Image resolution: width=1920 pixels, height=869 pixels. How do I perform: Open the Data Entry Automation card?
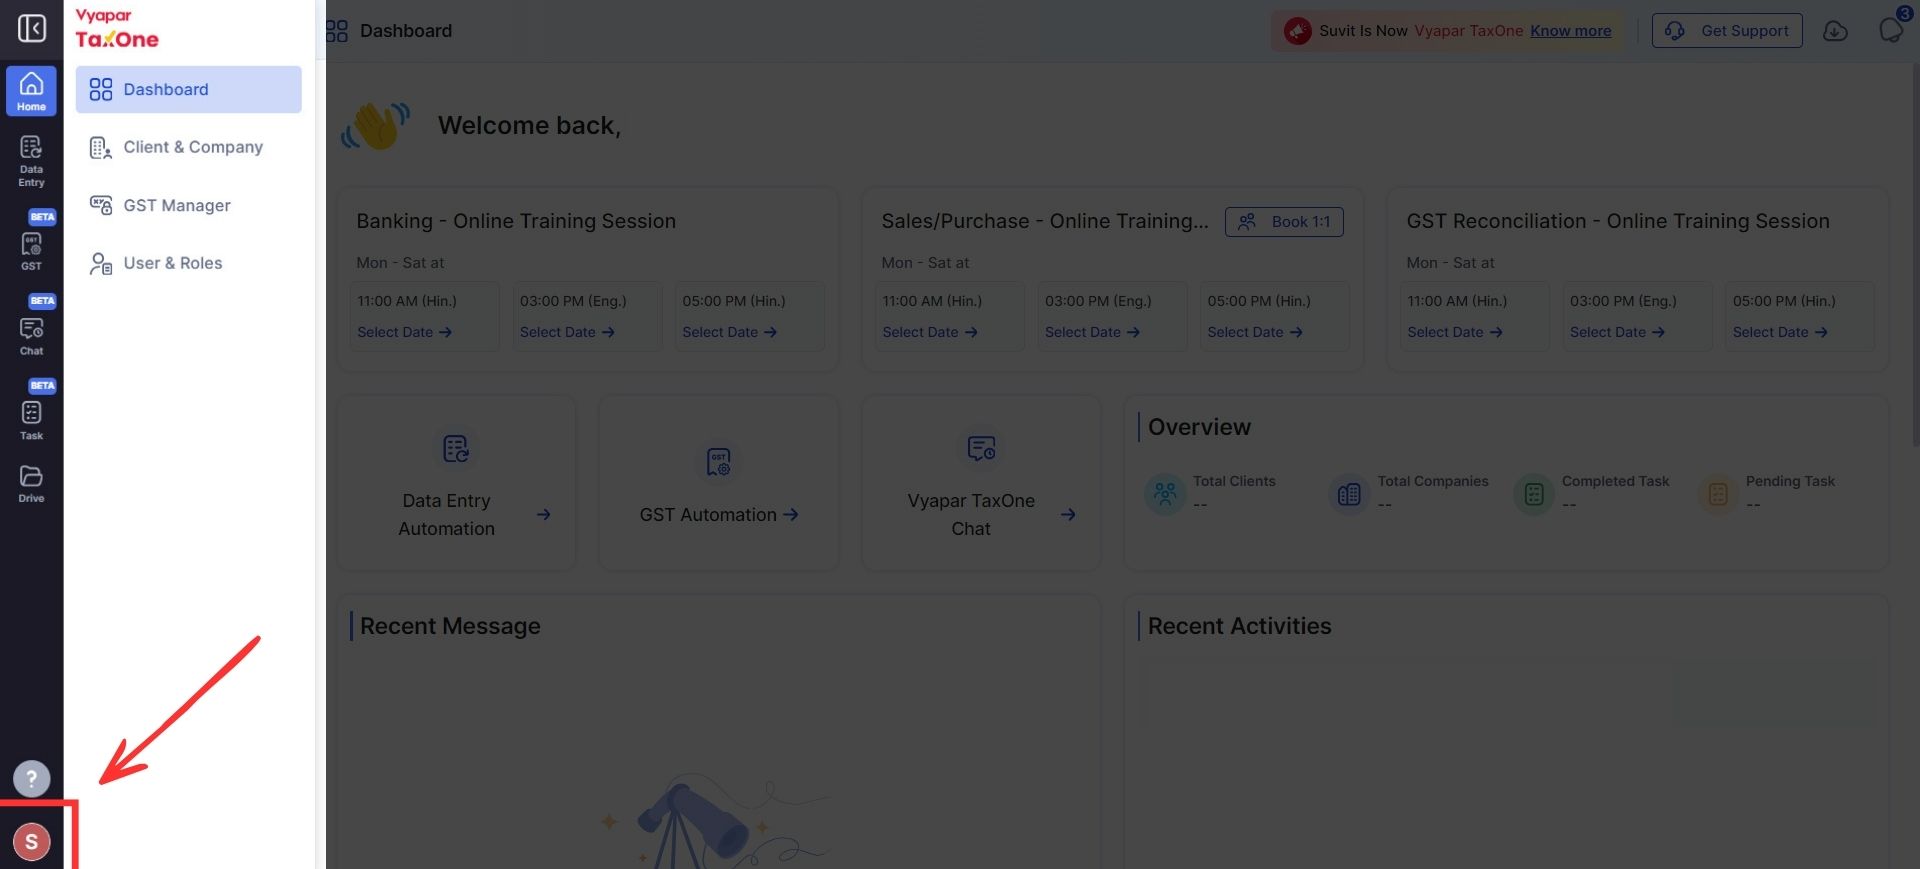click(456, 483)
